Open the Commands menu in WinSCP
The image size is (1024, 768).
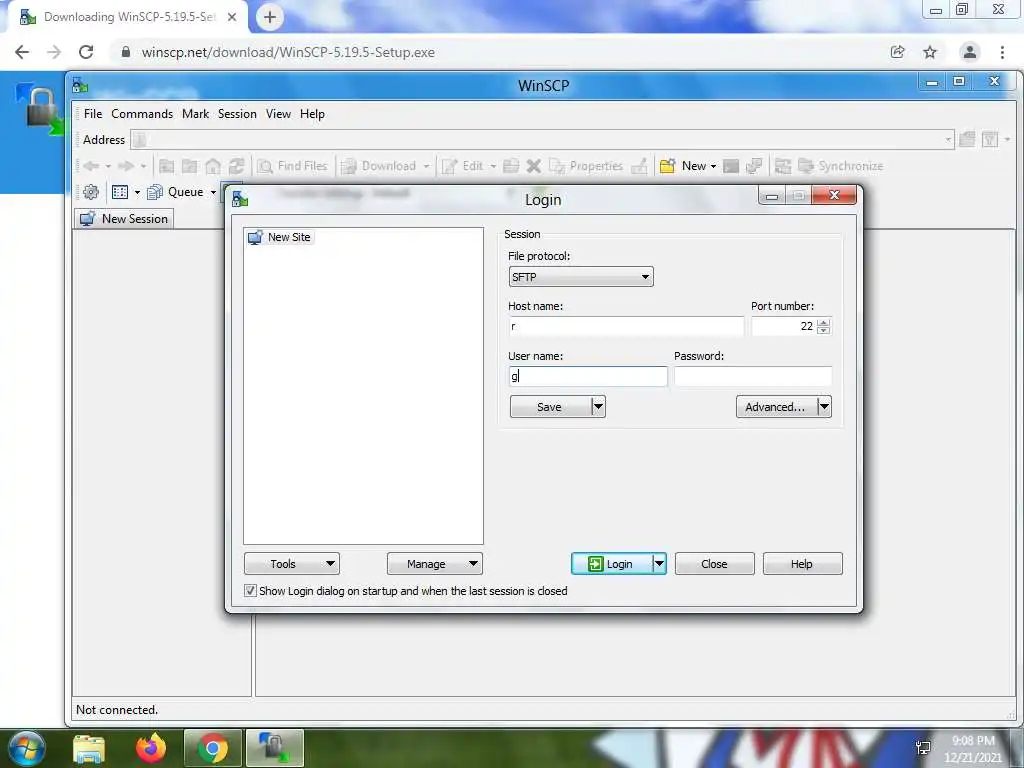142,114
